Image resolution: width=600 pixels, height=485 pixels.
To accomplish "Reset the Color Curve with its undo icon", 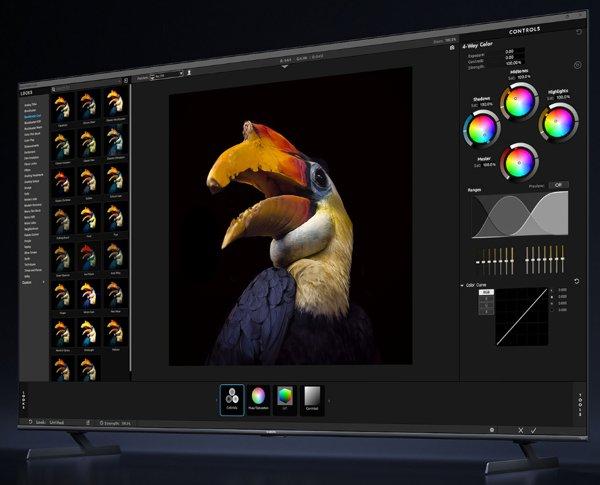I will pos(577,281).
